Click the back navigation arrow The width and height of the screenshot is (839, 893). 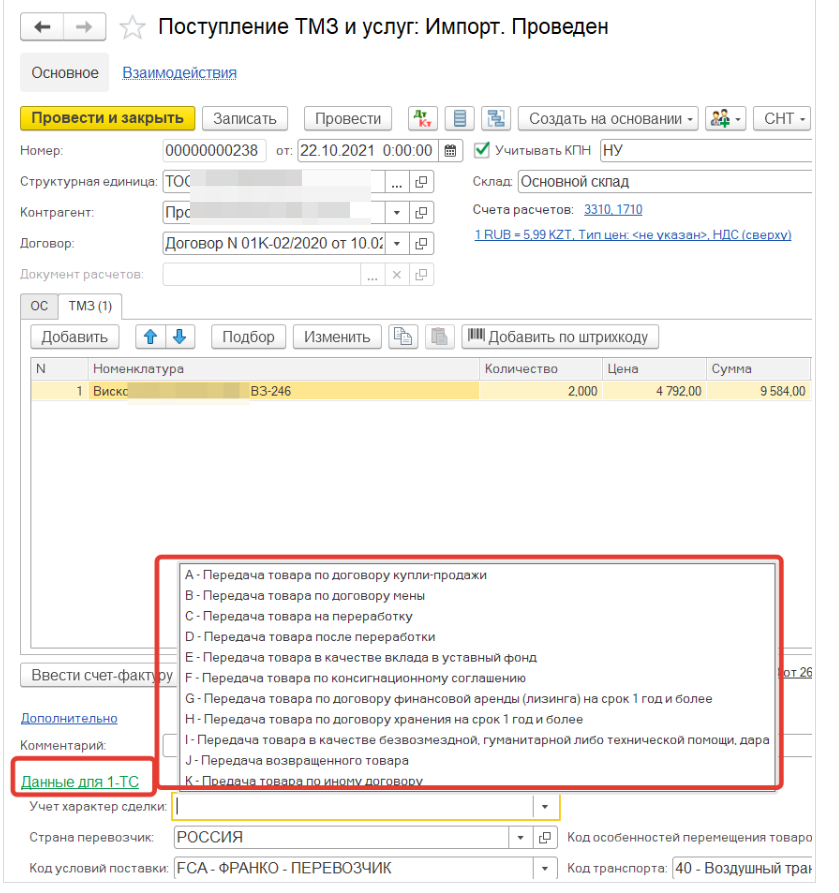(43, 27)
